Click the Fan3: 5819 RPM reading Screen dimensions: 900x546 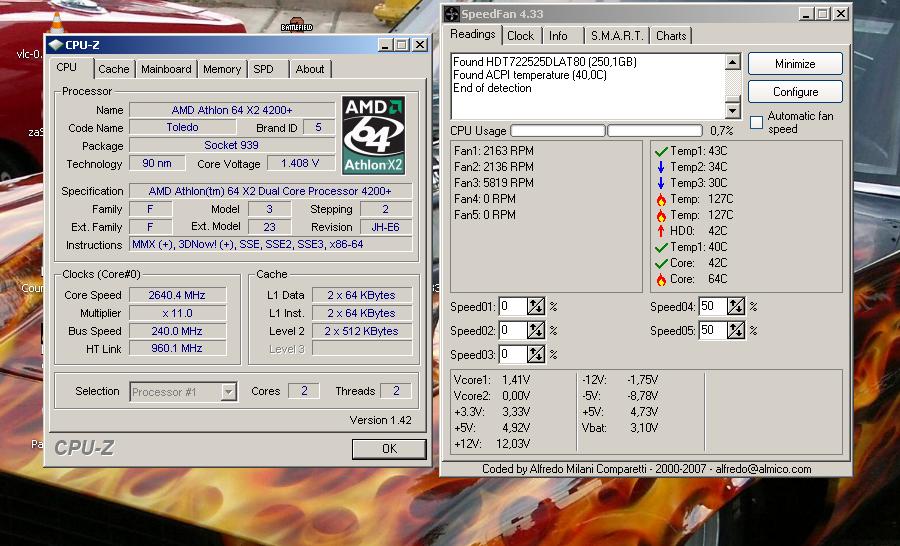click(494, 183)
